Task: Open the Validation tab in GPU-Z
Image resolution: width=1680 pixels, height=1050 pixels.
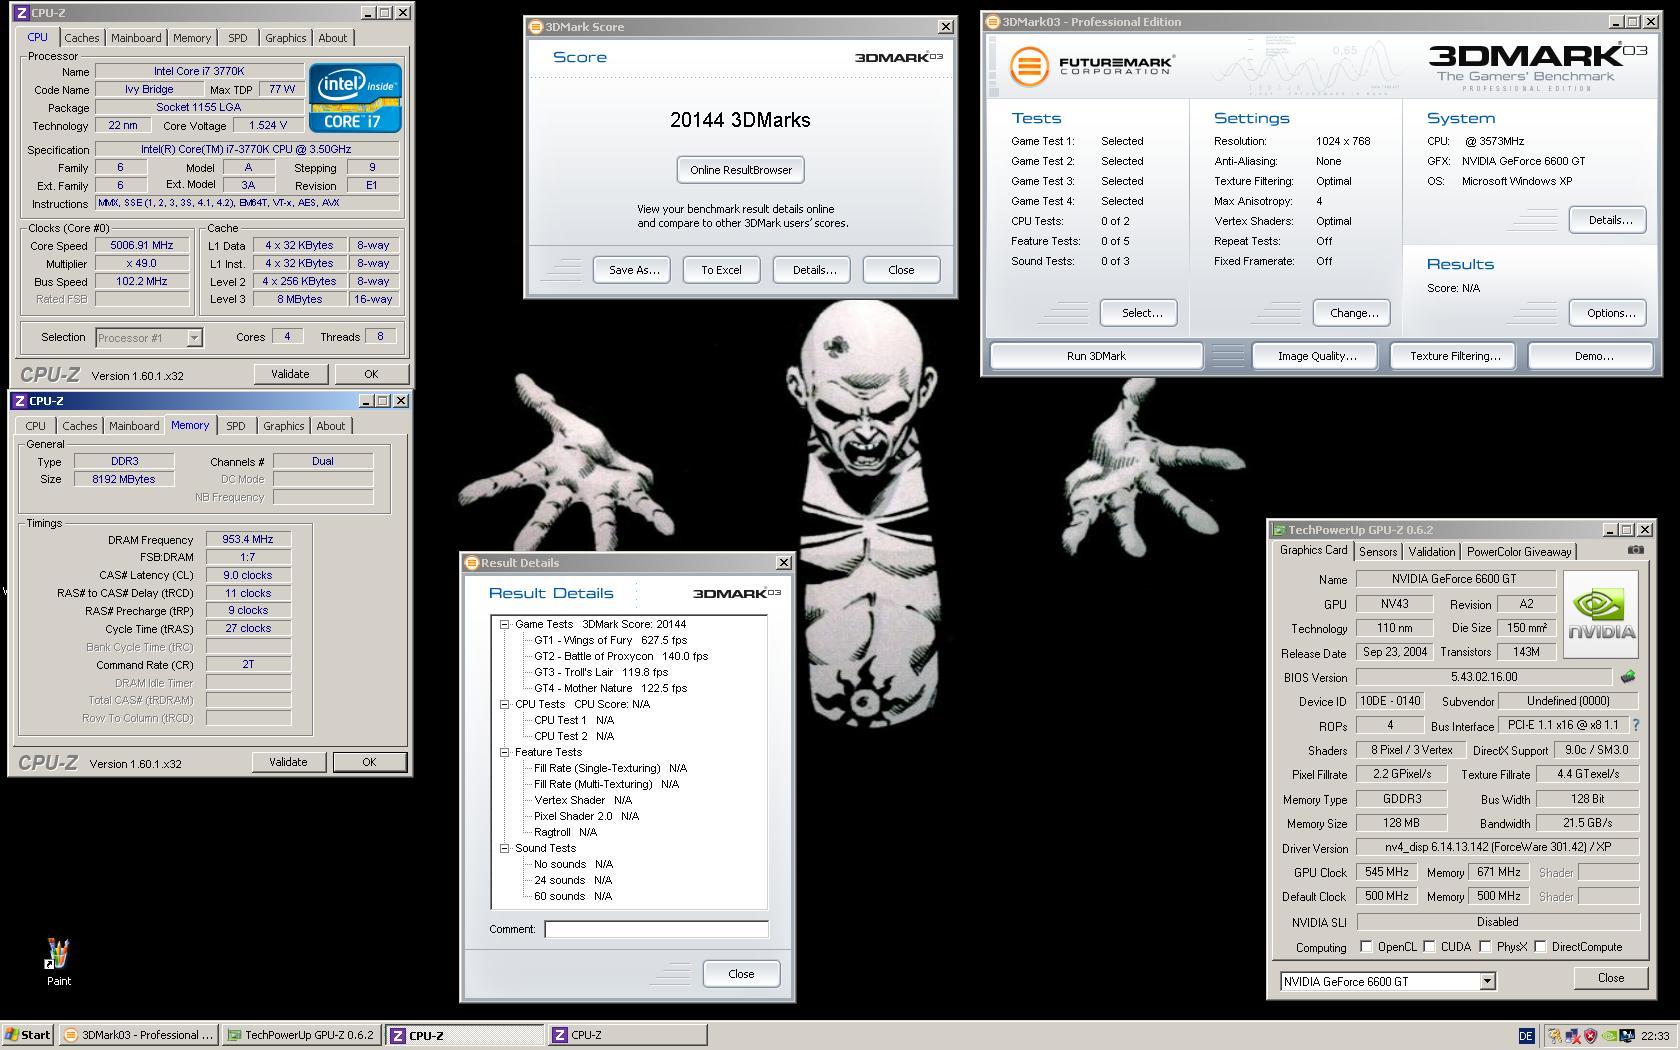Action: [1431, 552]
